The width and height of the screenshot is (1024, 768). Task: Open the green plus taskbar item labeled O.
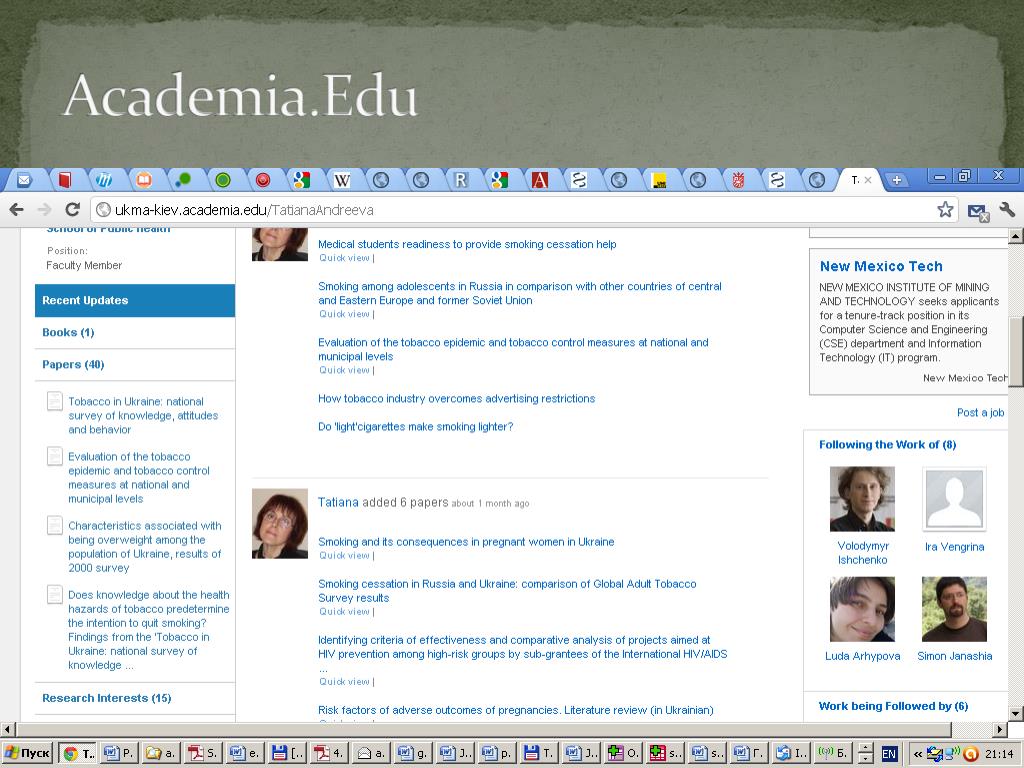click(623, 753)
